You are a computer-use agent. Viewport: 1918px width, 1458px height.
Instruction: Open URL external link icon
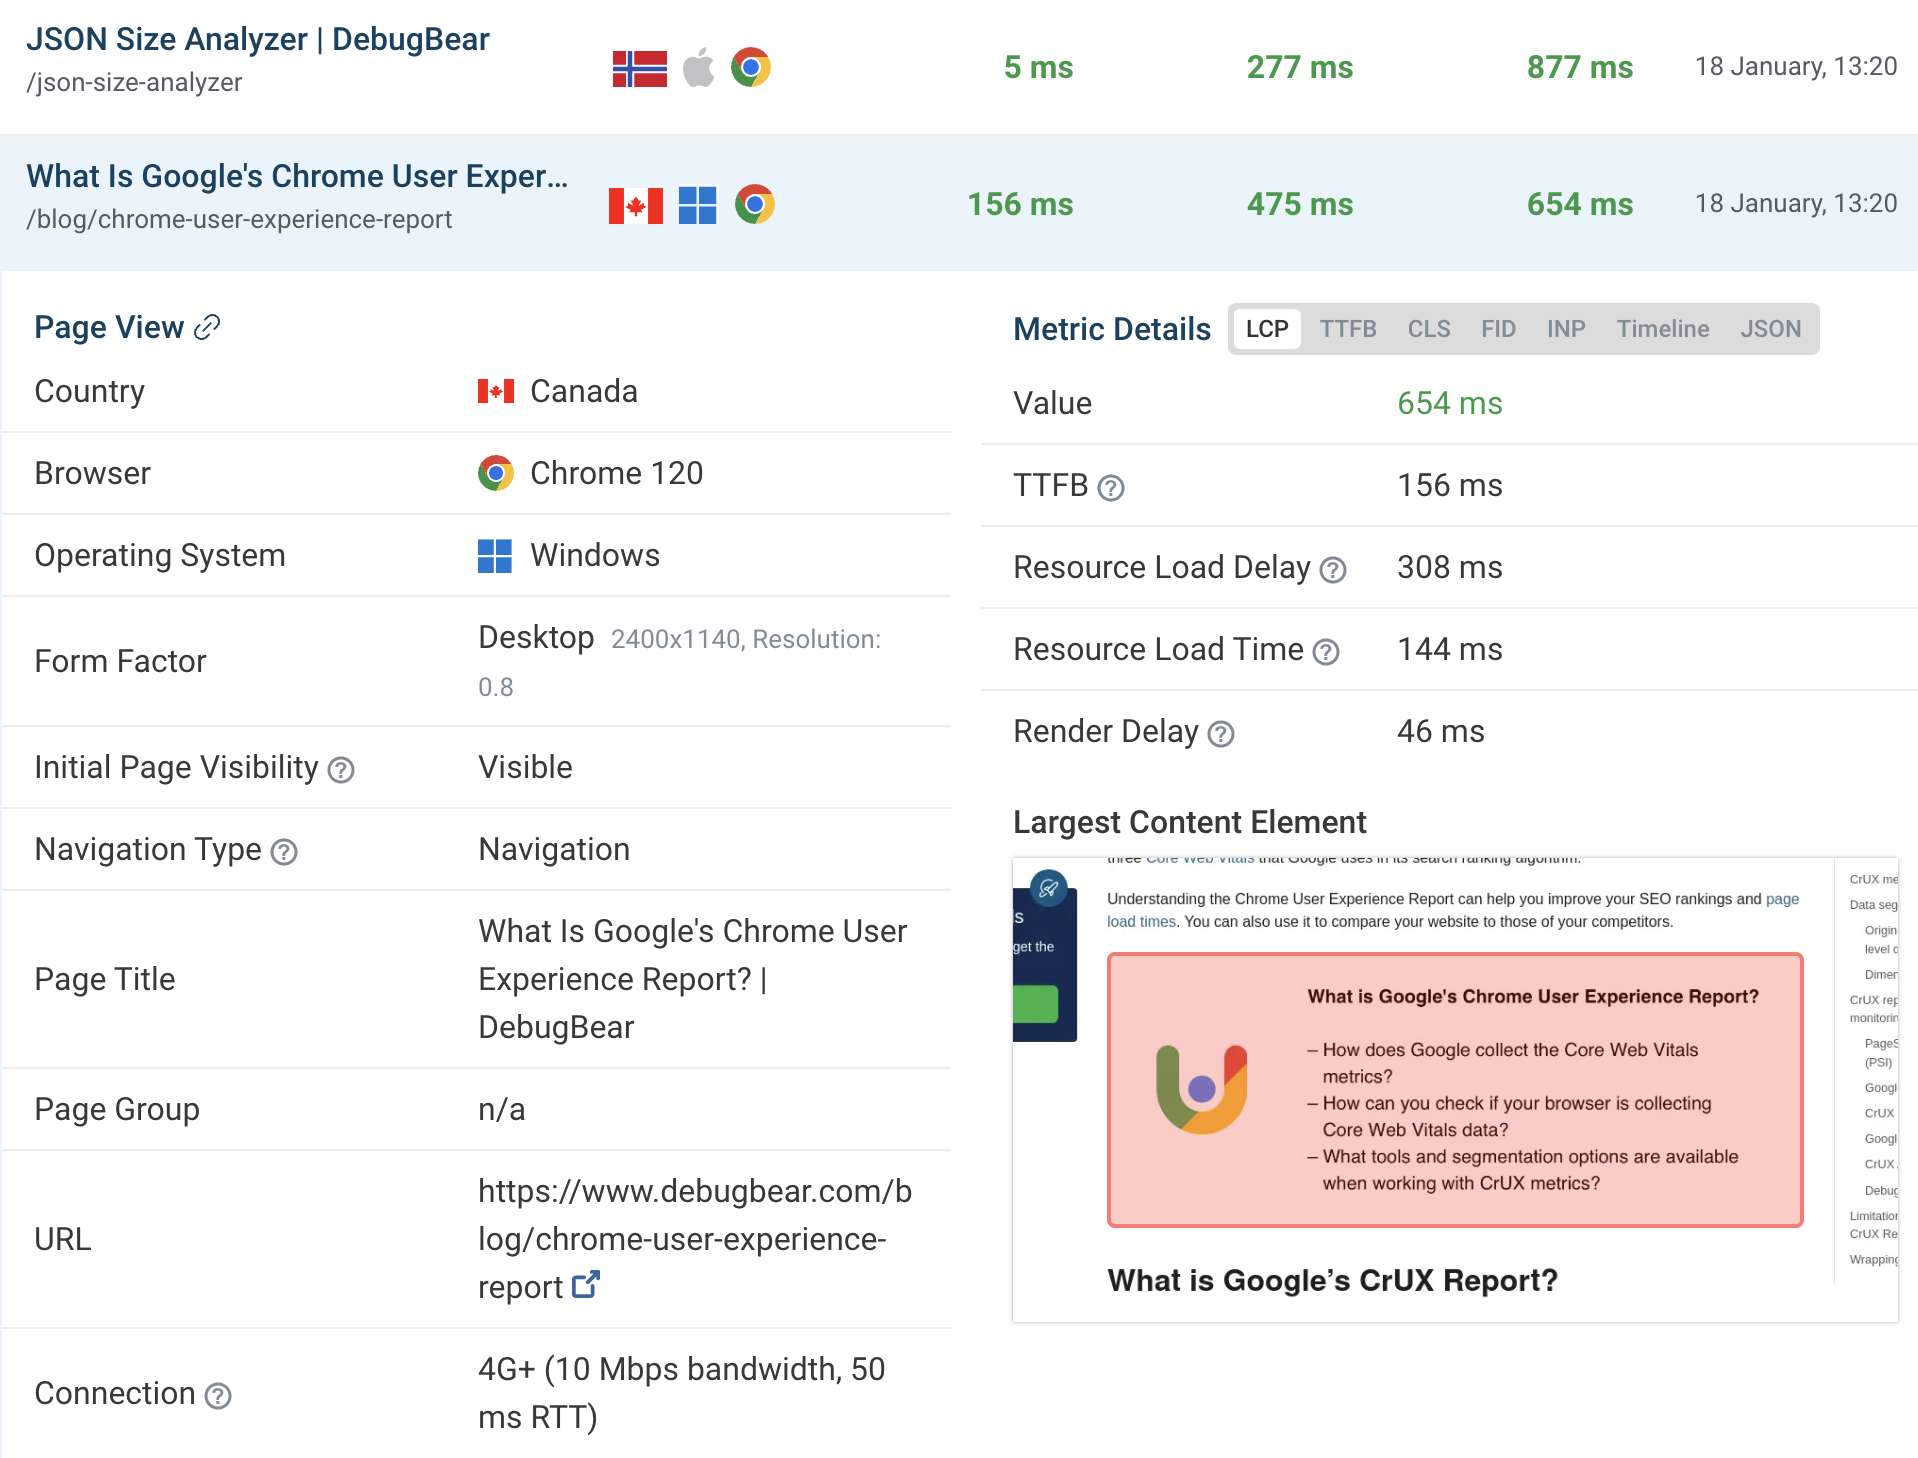point(586,1284)
